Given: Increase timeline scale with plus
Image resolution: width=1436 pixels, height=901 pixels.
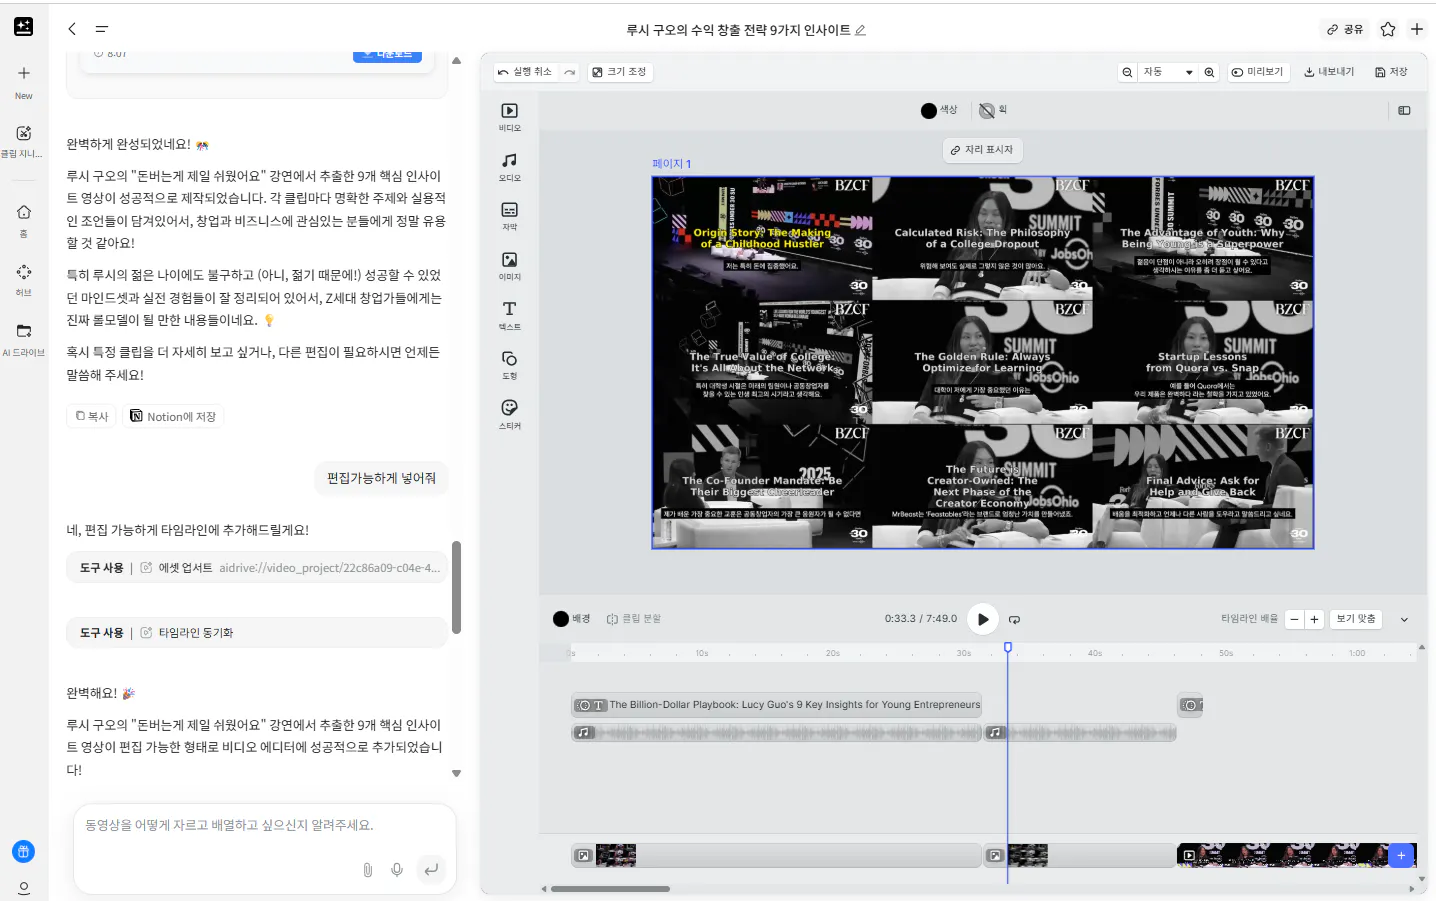Looking at the screenshot, I should 1314,620.
